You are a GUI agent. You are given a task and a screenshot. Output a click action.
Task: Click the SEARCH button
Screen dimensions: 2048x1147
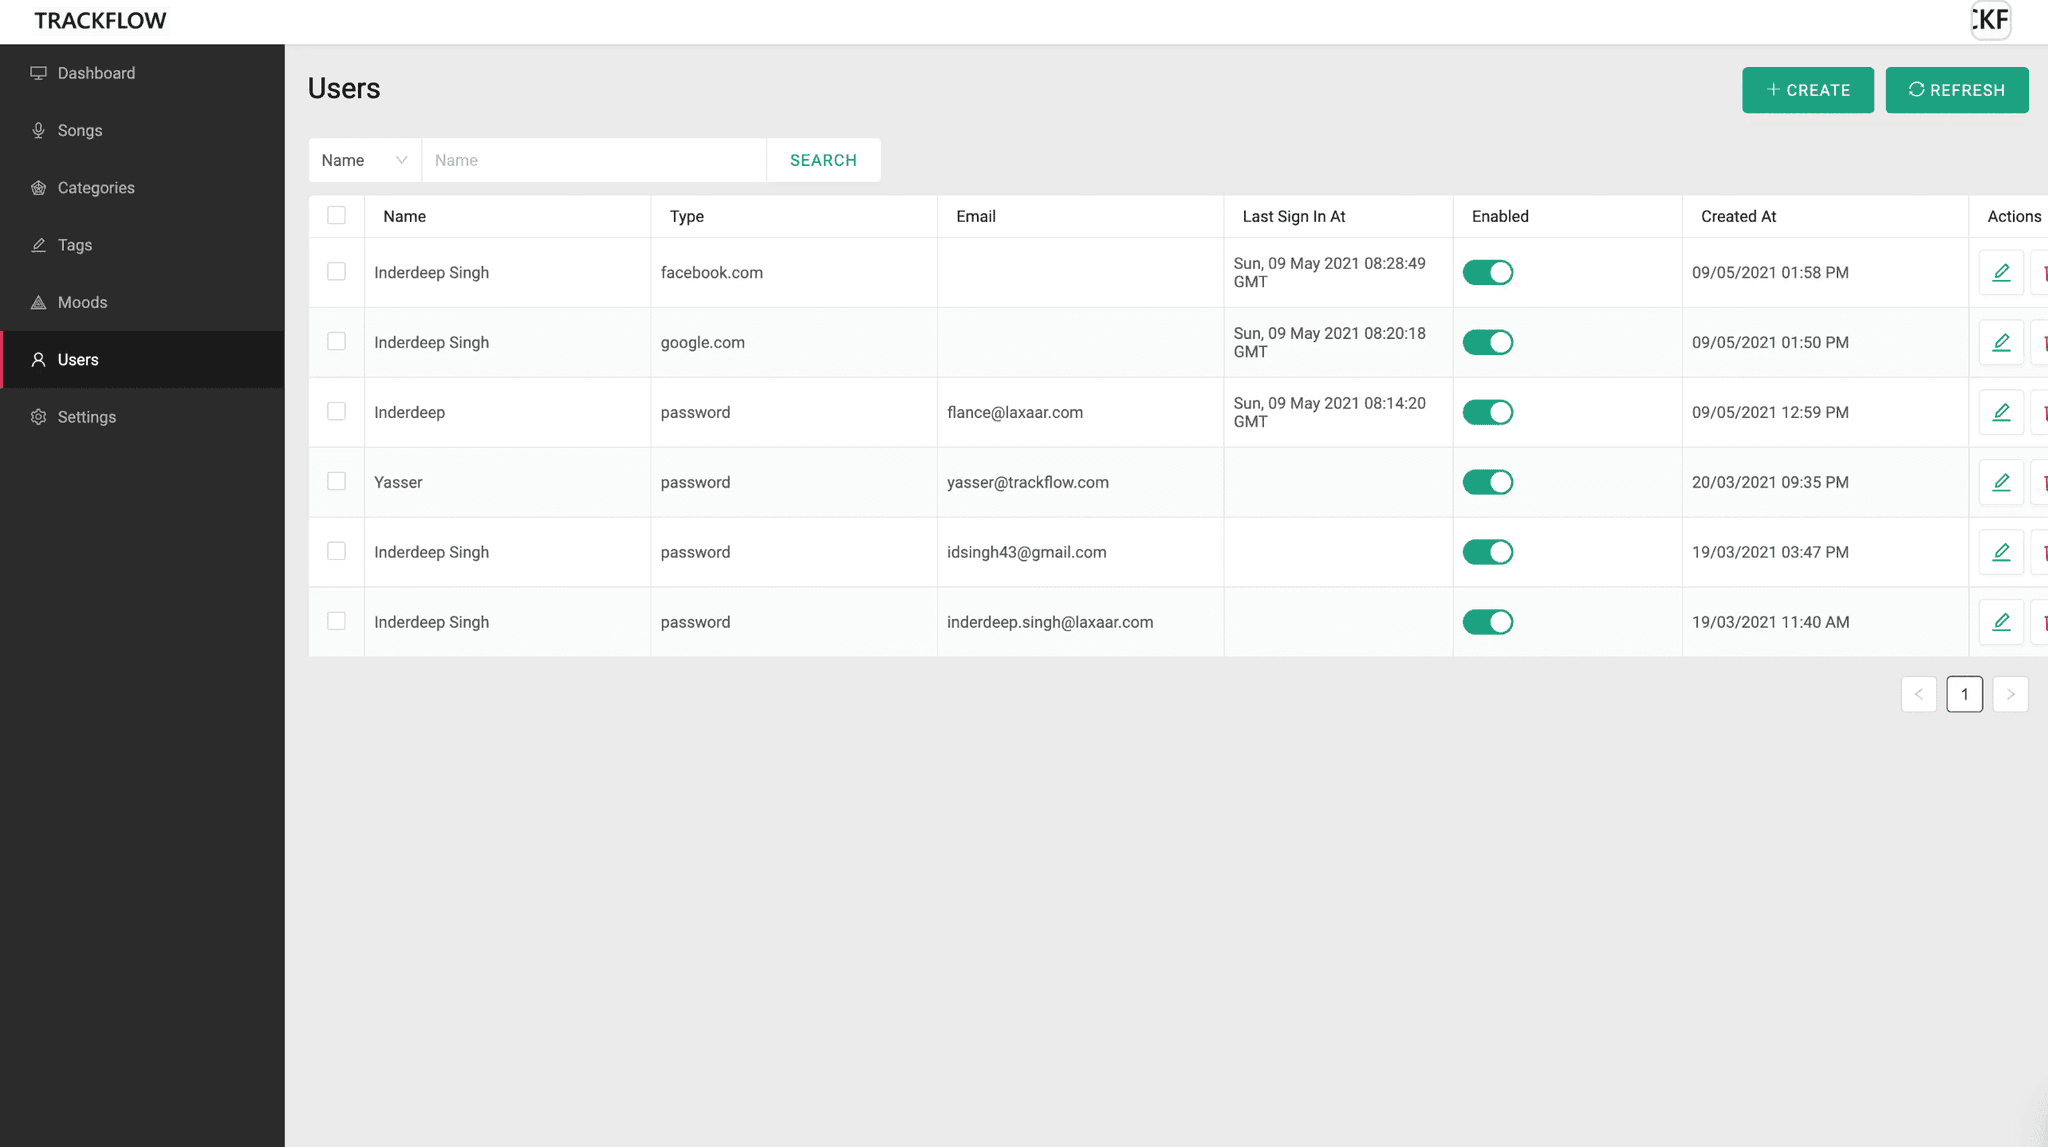click(823, 160)
